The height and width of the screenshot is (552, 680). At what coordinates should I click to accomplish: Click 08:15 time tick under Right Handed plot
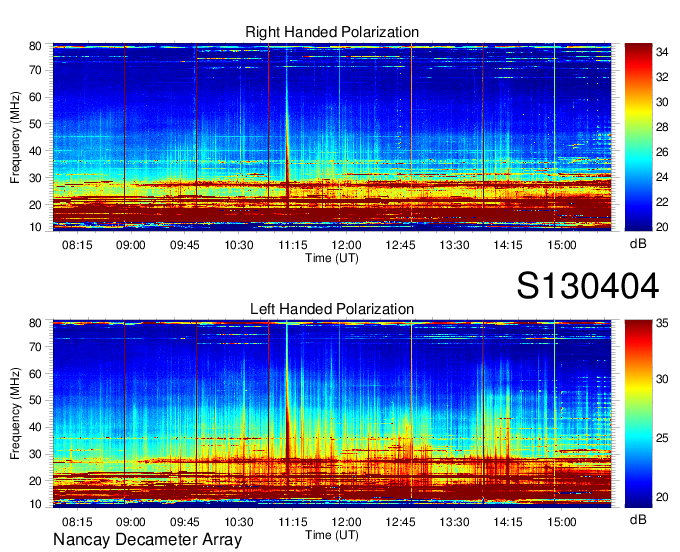[x=77, y=245]
